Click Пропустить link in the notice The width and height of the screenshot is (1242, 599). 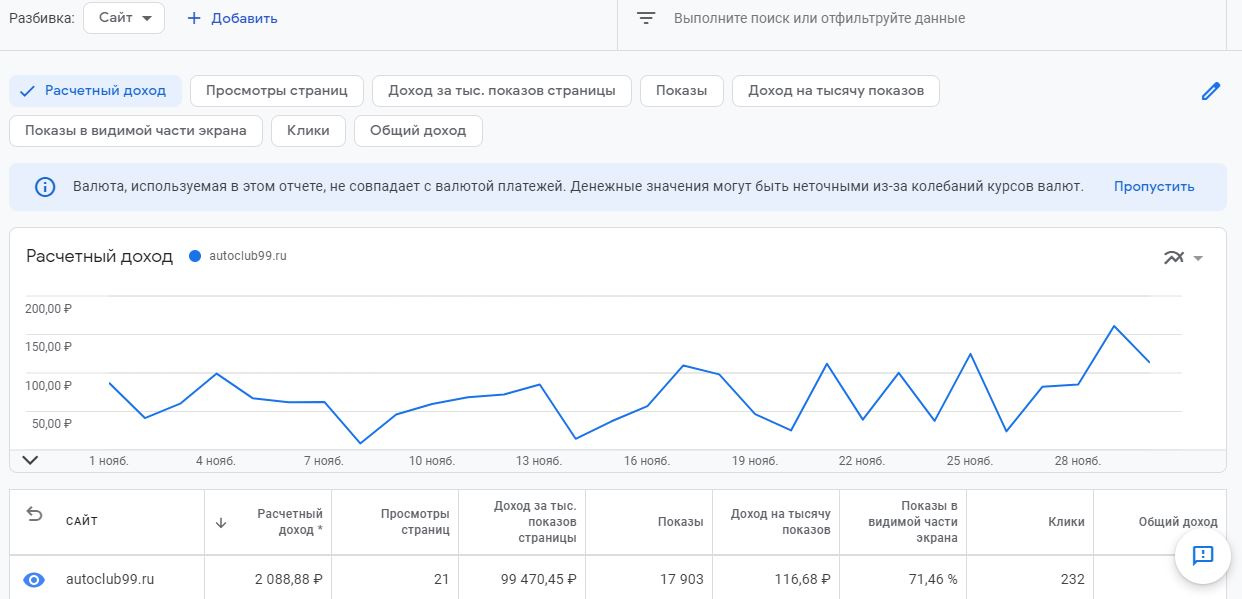click(x=1154, y=187)
